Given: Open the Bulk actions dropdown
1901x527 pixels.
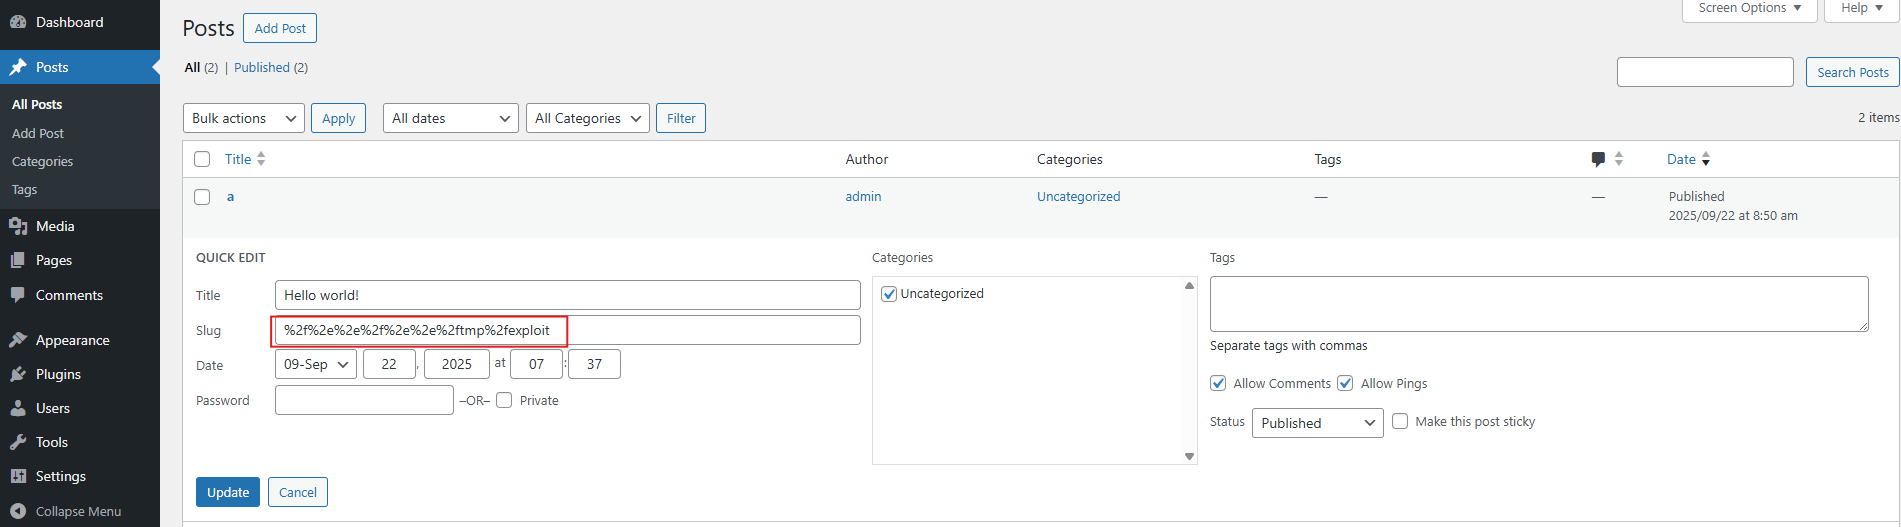Looking at the screenshot, I should coord(244,118).
